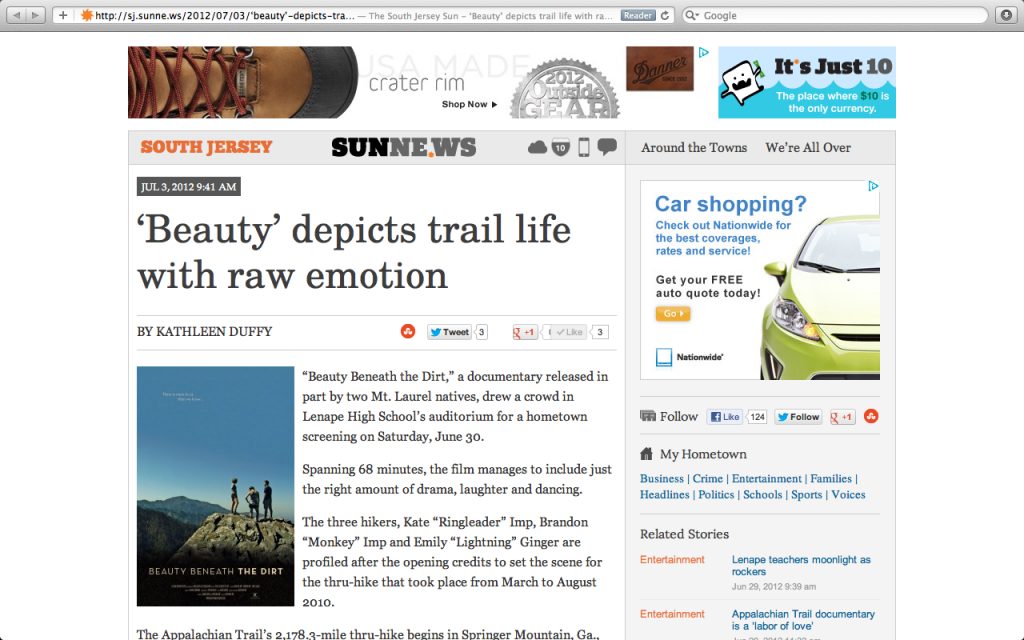Like the site via Facebook Follow button
This screenshot has width=1024, height=640.
coord(724,417)
